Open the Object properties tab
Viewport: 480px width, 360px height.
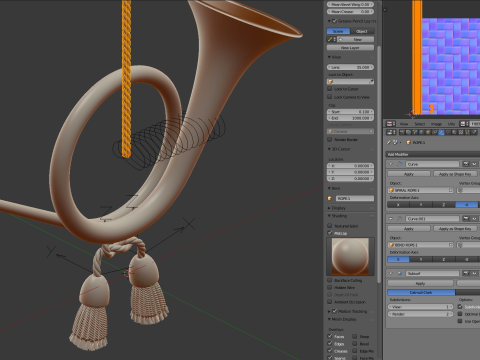[x=428, y=132]
